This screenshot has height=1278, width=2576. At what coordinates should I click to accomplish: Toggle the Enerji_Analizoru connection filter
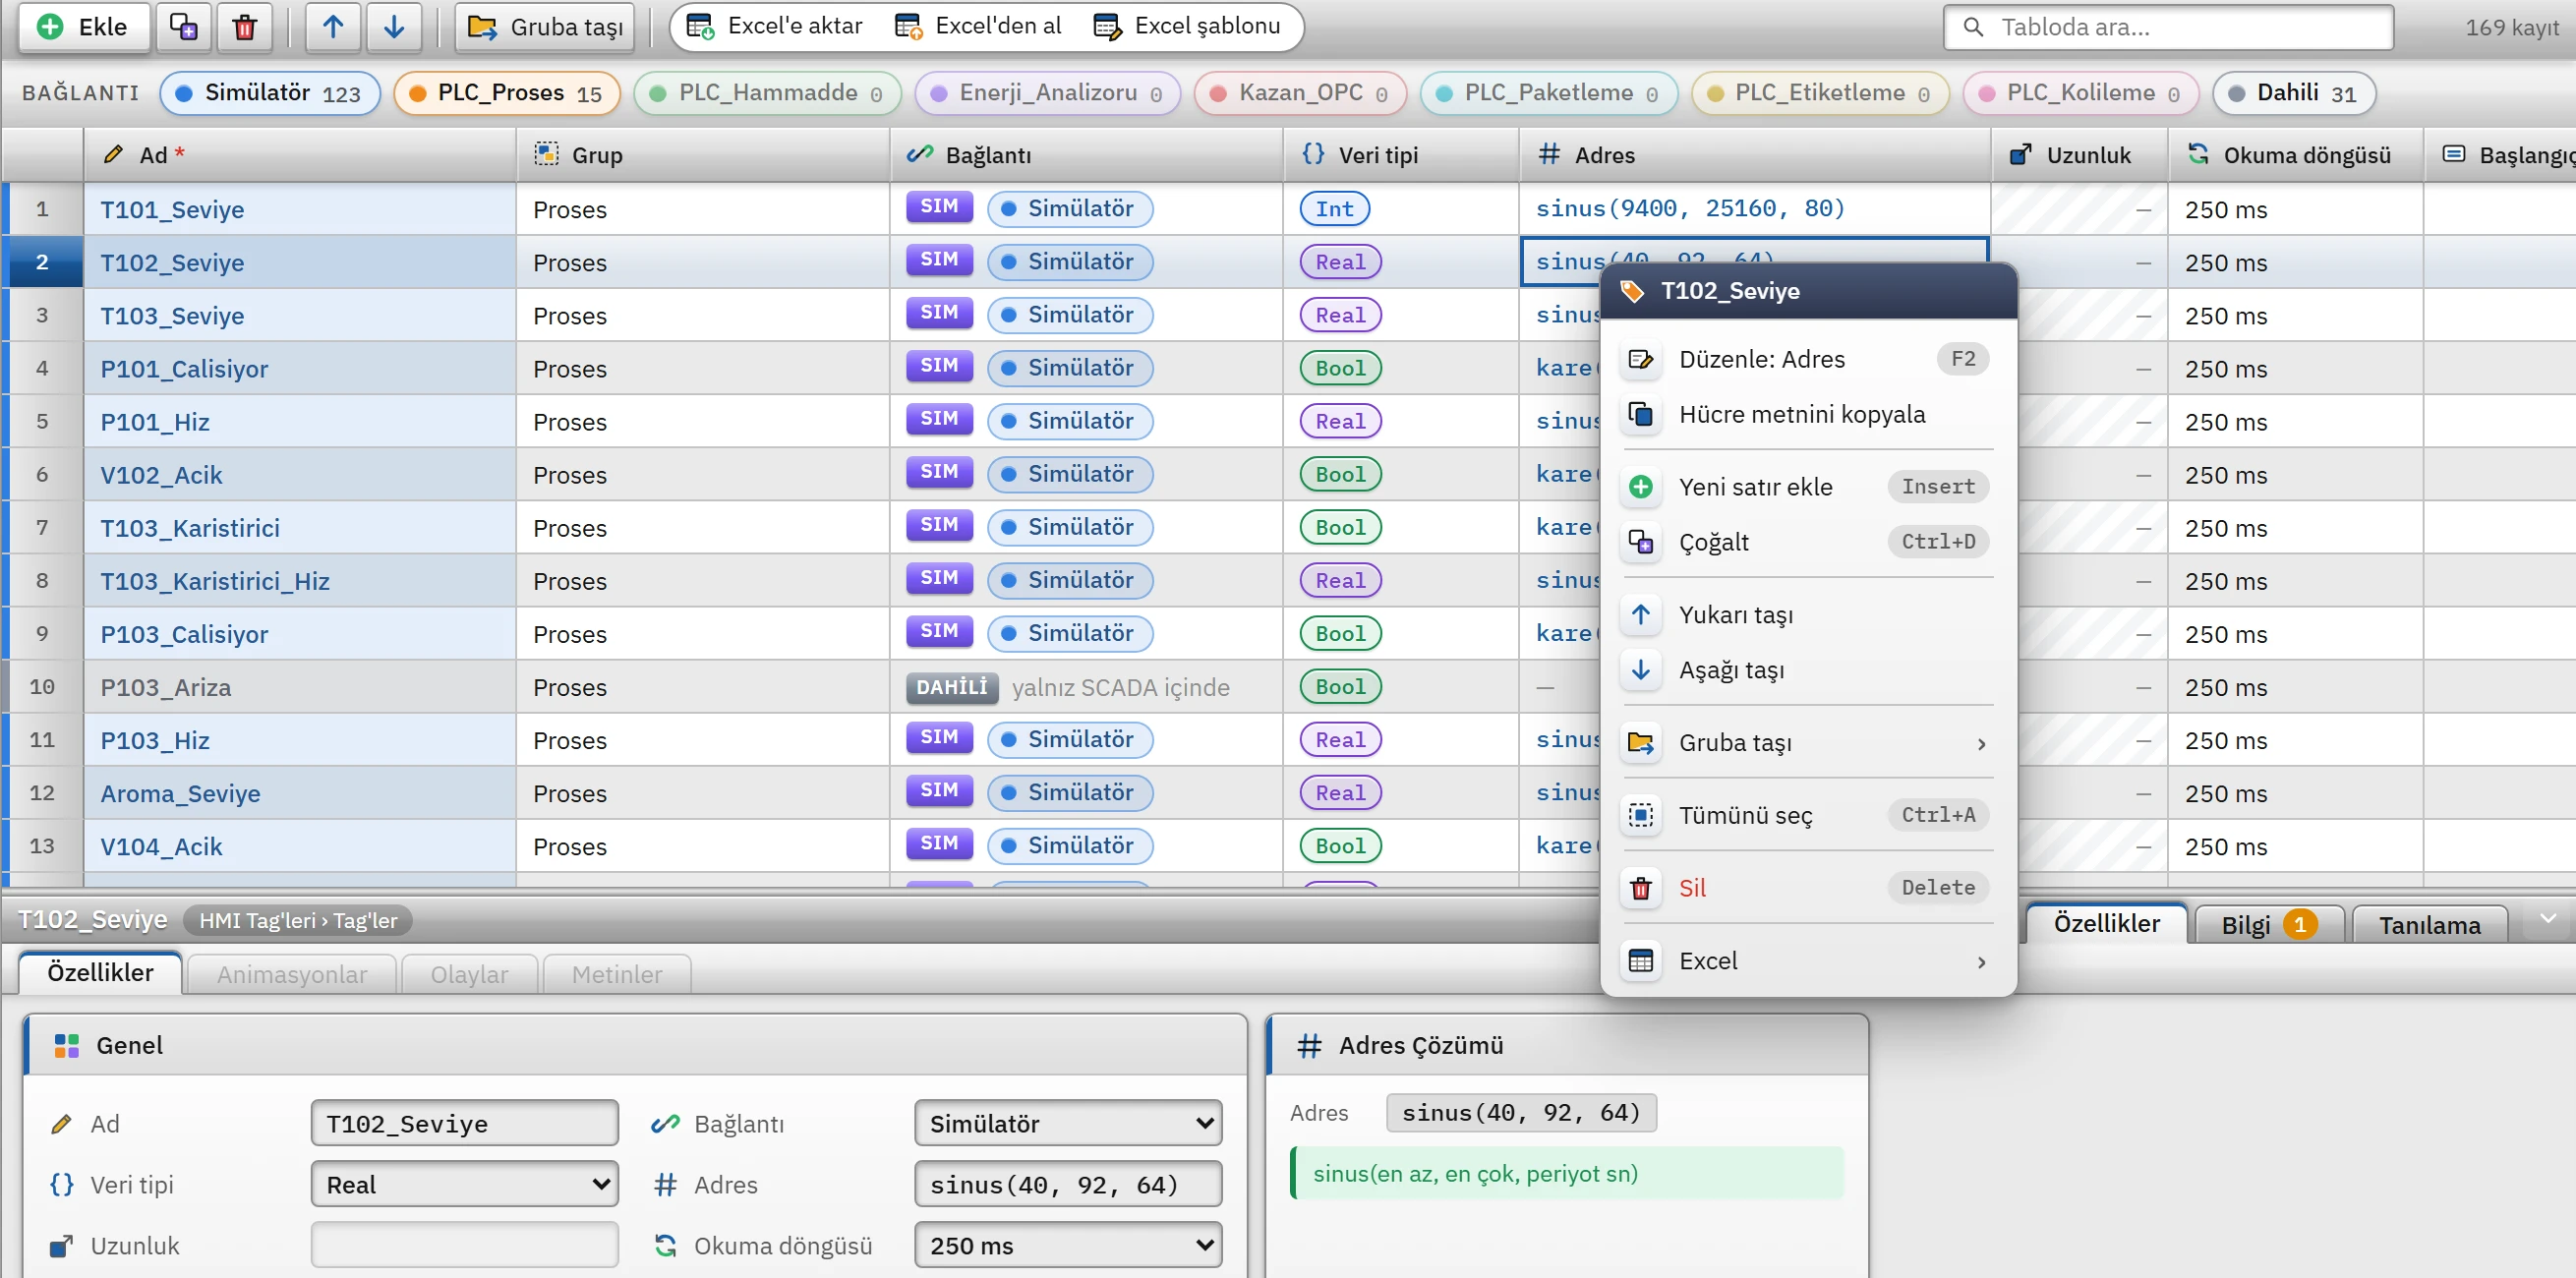pos(1047,93)
